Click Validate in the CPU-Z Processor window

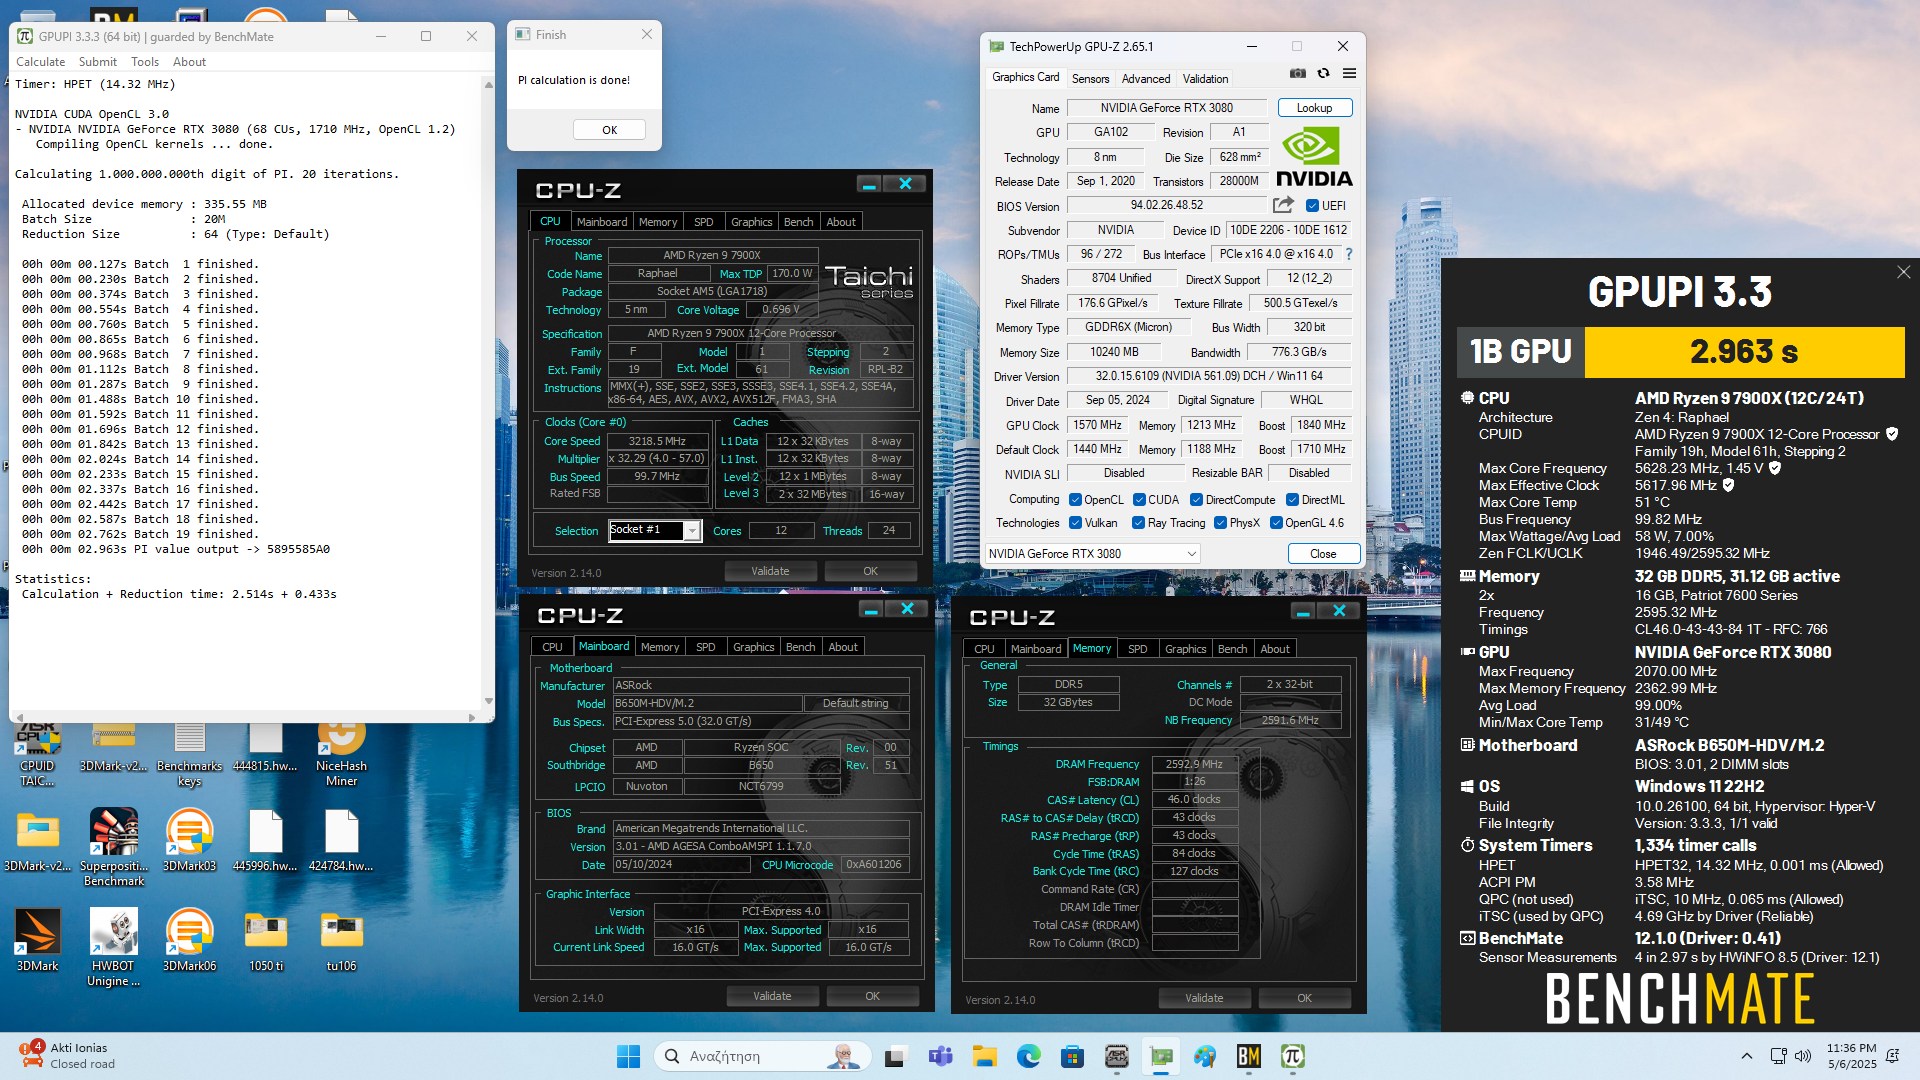(770, 571)
